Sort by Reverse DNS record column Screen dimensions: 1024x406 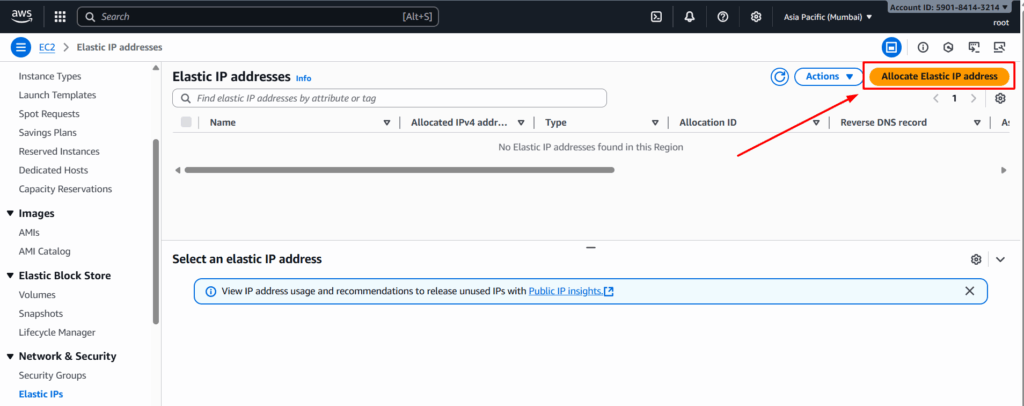coord(977,123)
